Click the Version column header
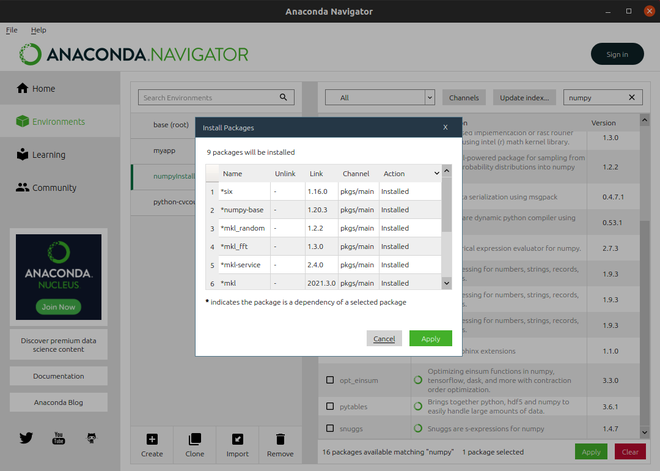660x471 pixels. point(603,123)
